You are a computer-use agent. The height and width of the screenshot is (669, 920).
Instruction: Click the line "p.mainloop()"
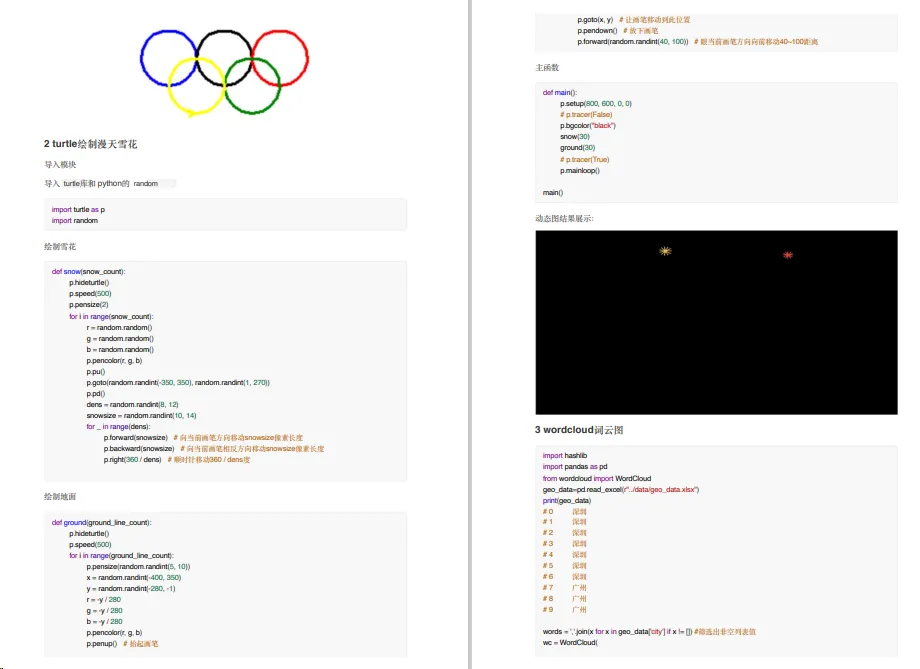[x=580, y=171]
